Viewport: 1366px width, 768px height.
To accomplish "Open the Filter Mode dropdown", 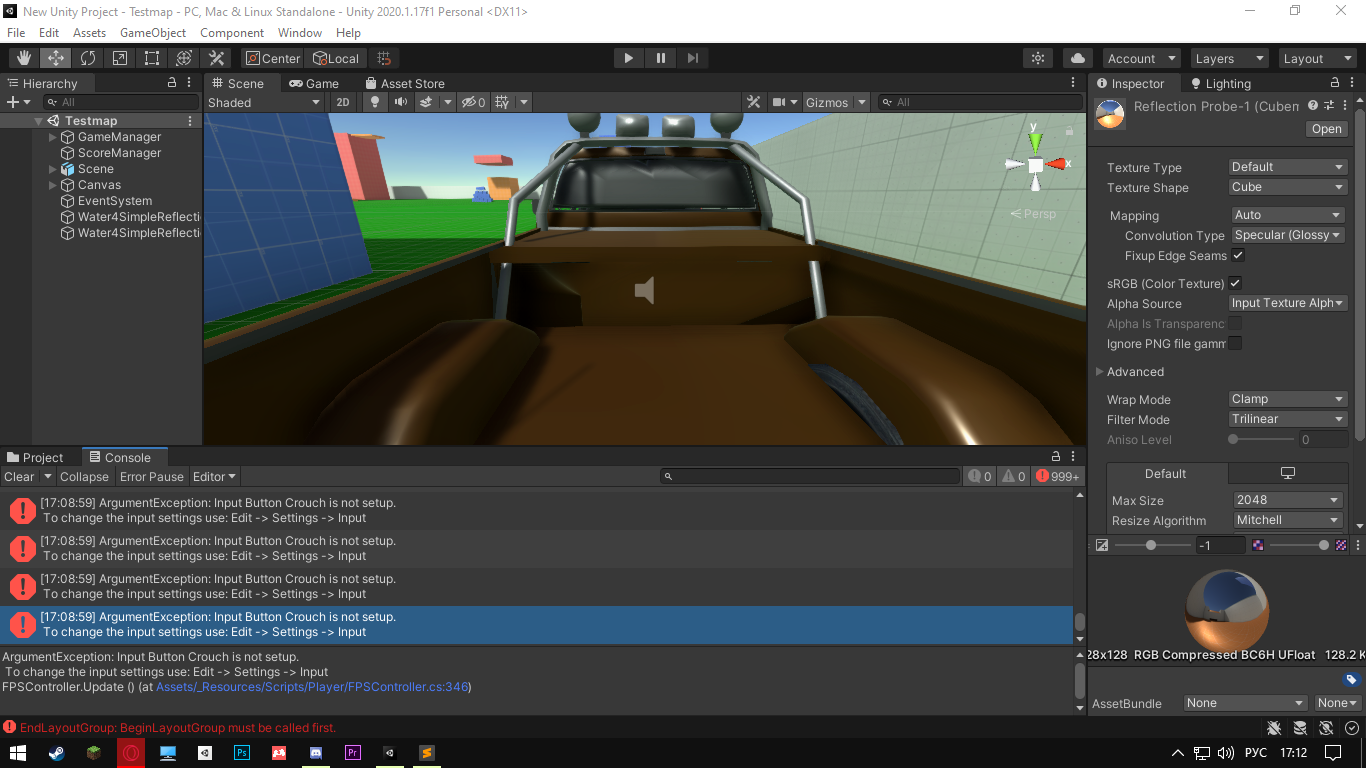I will 1288,419.
